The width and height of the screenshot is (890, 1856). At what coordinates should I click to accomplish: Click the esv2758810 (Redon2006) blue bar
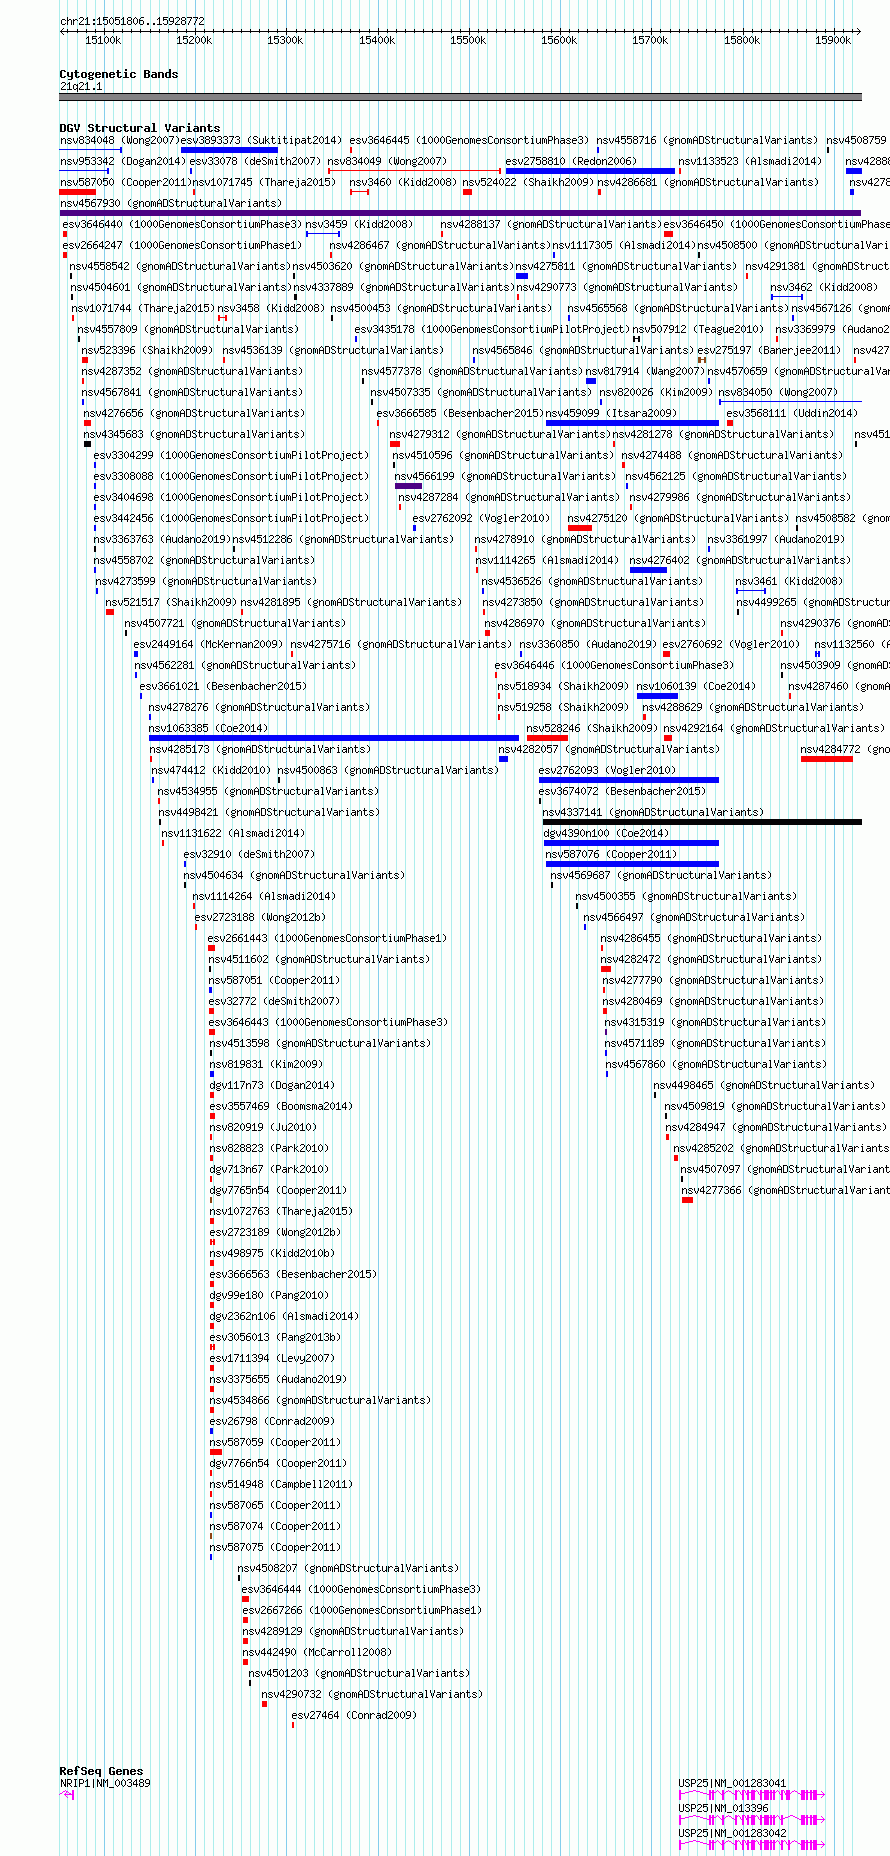click(x=590, y=171)
